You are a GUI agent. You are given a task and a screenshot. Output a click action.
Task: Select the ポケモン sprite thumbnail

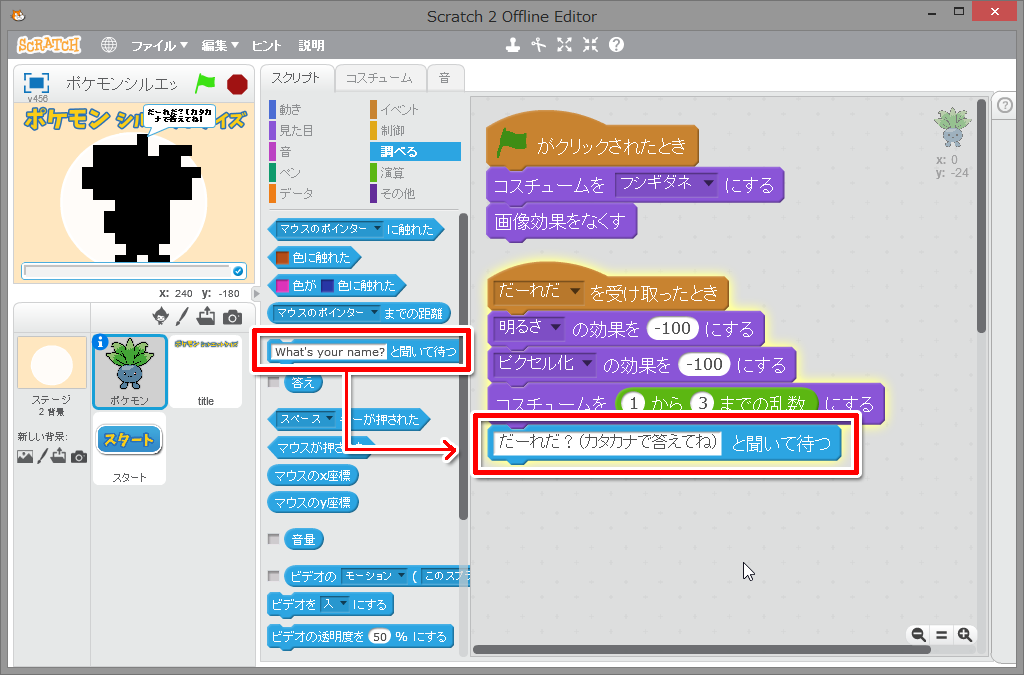pos(129,371)
